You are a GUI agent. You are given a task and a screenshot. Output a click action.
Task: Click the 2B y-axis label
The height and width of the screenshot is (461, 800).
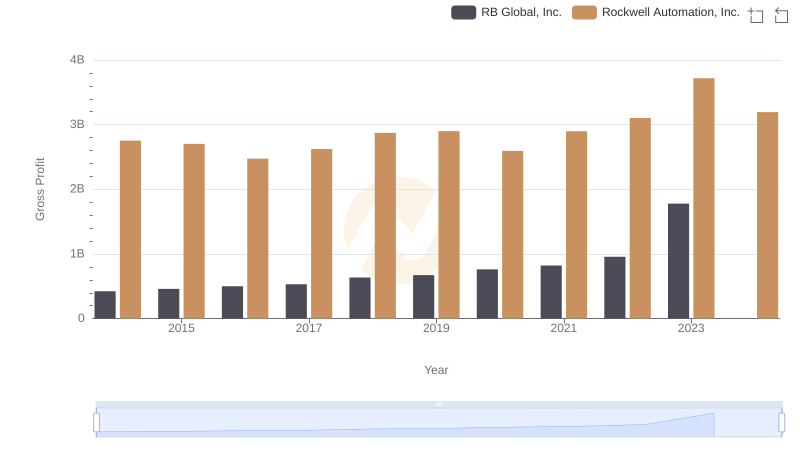(x=77, y=189)
